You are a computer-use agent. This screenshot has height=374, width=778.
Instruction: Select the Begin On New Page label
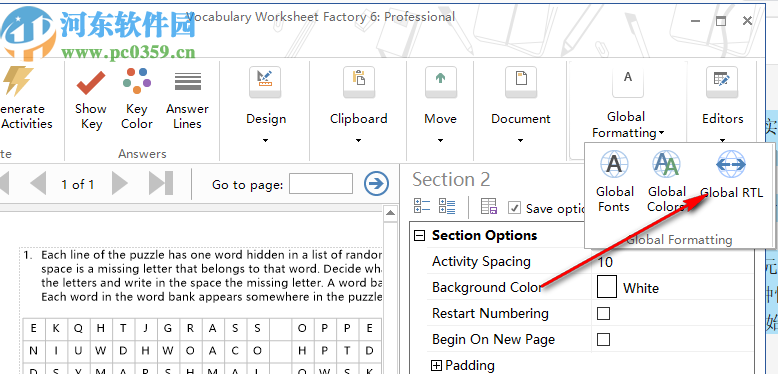pos(493,340)
